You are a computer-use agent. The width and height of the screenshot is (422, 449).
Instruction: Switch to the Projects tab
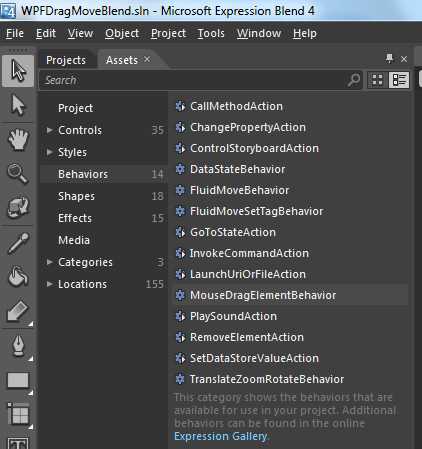66,60
